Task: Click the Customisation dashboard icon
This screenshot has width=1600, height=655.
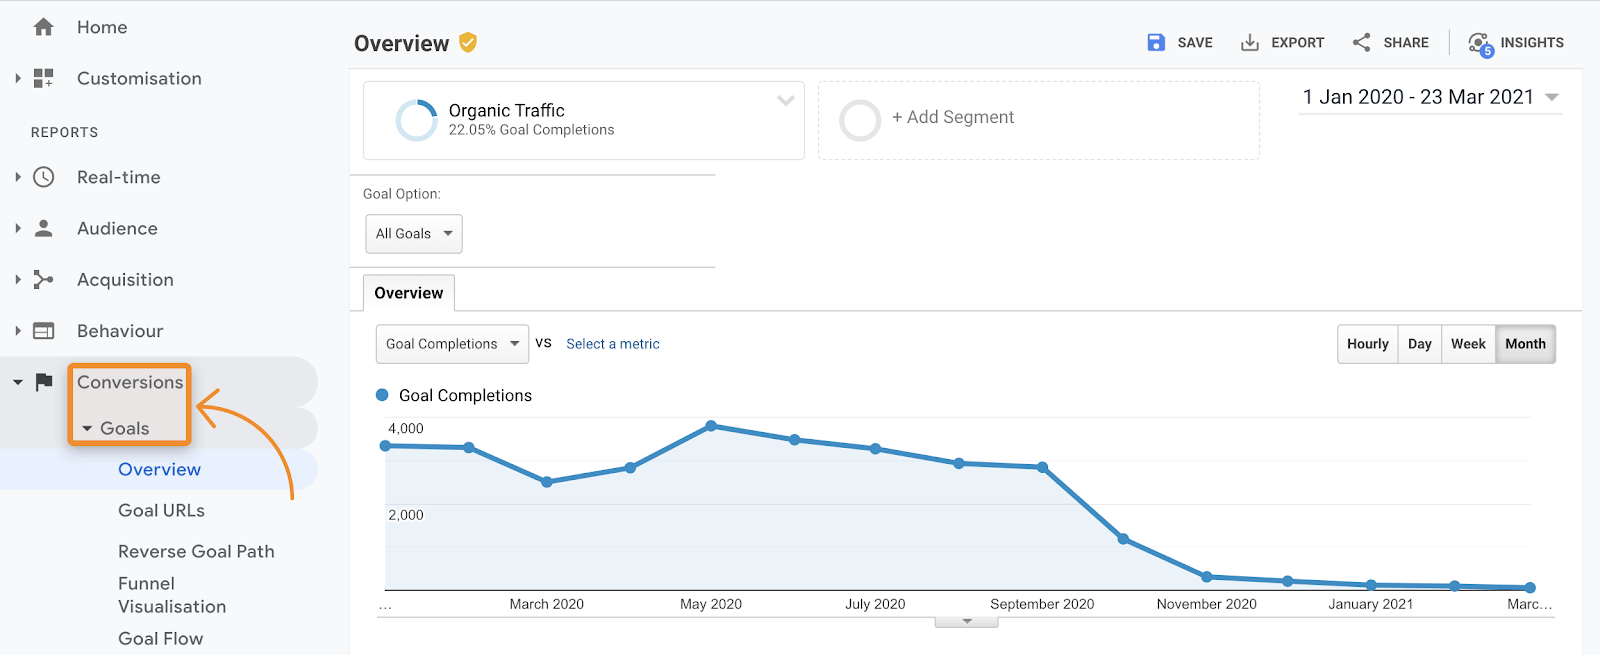Action: 43,78
